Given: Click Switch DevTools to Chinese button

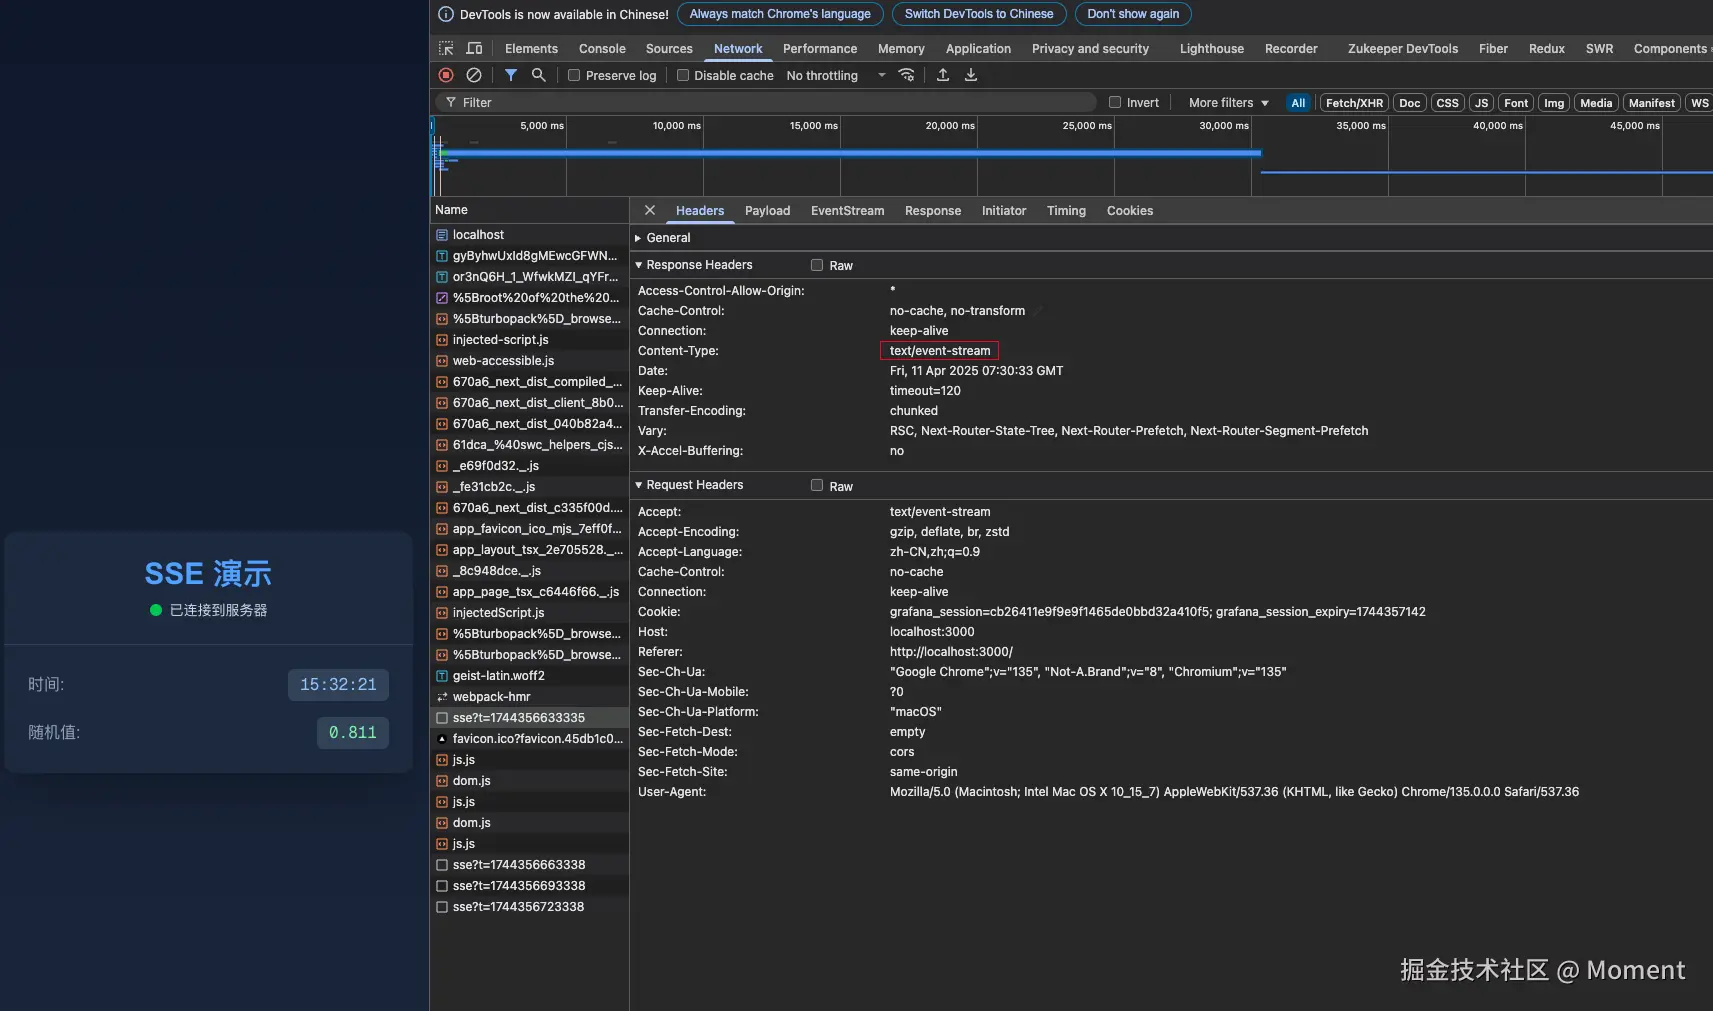Looking at the screenshot, I should [978, 14].
